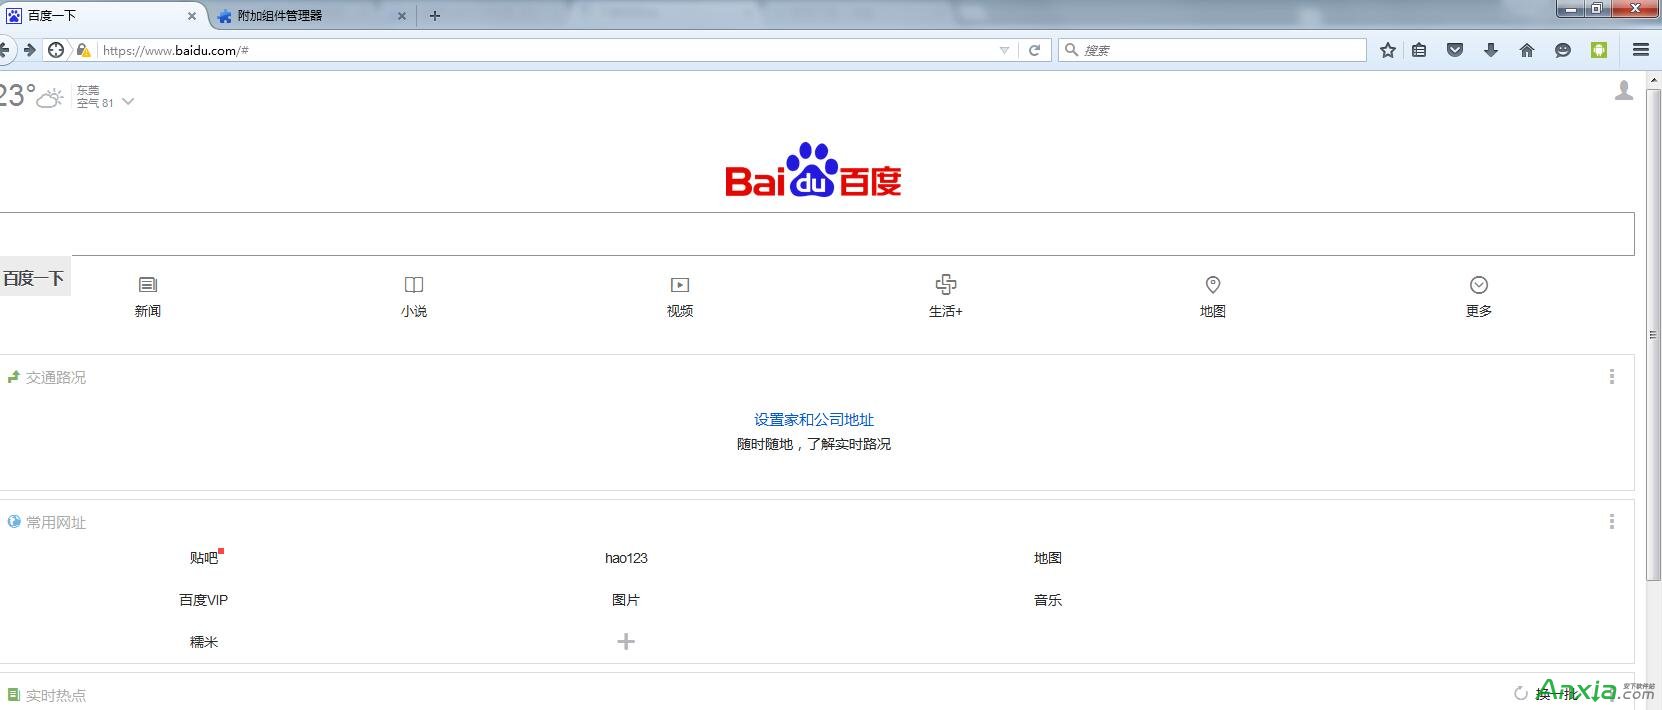Click the browser forward arrow

[x=30, y=50]
